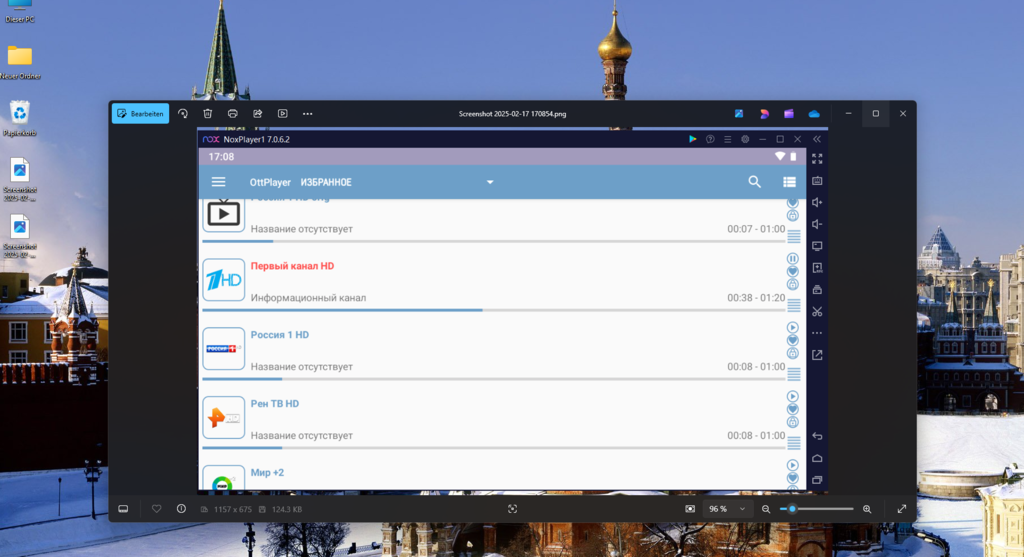Open the NoxPlayer keyboard mapping icon
The width and height of the screenshot is (1024, 557).
(x=817, y=180)
